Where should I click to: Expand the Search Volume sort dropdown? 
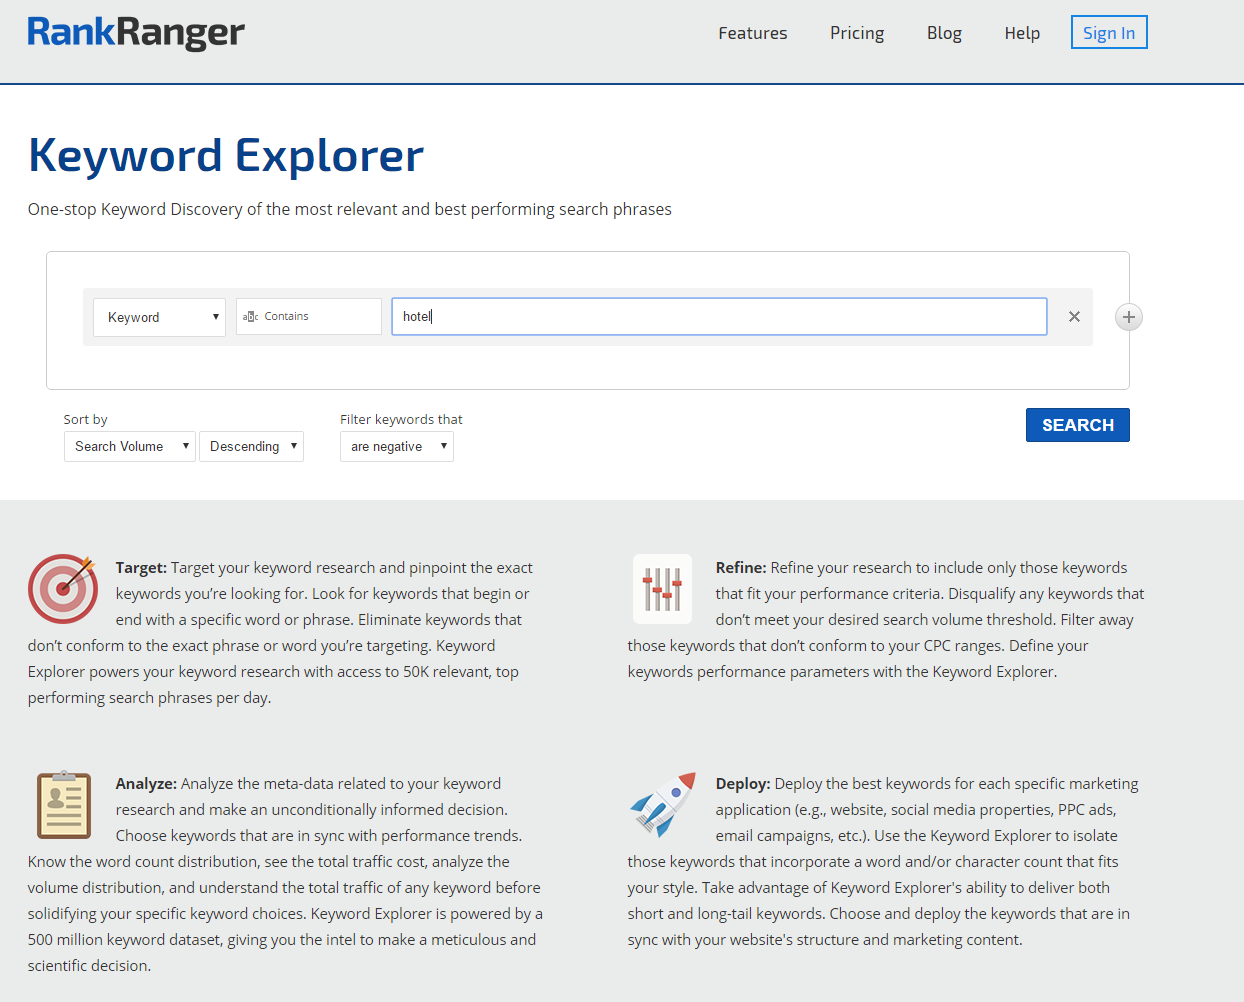[x=129, y=447]
